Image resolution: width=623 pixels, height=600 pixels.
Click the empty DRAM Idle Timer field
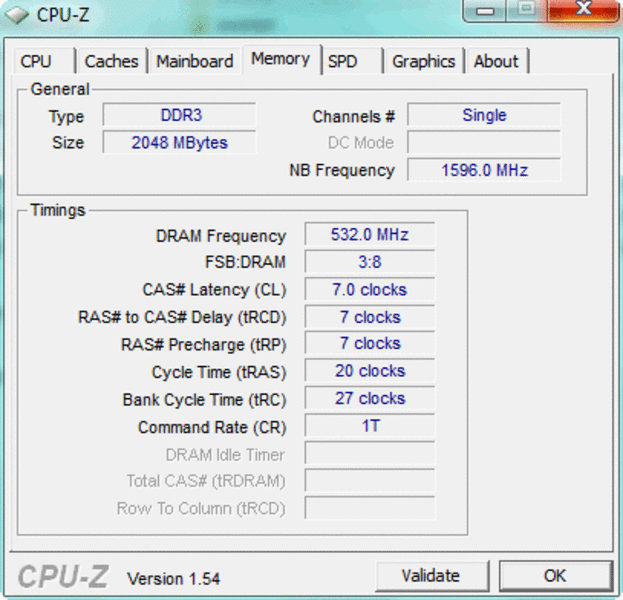pos(370,453)
